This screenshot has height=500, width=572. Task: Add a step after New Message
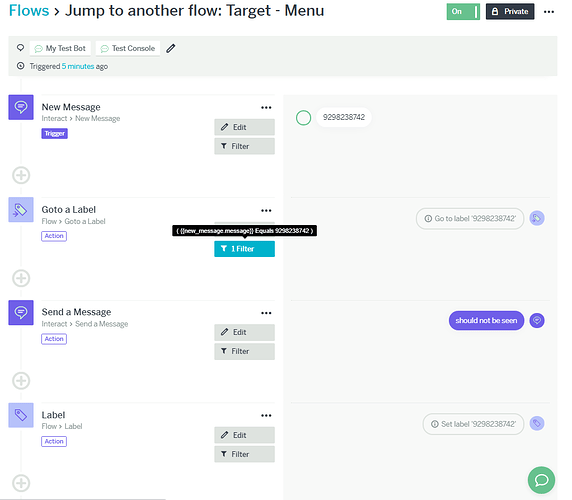(x=21, y=175)
